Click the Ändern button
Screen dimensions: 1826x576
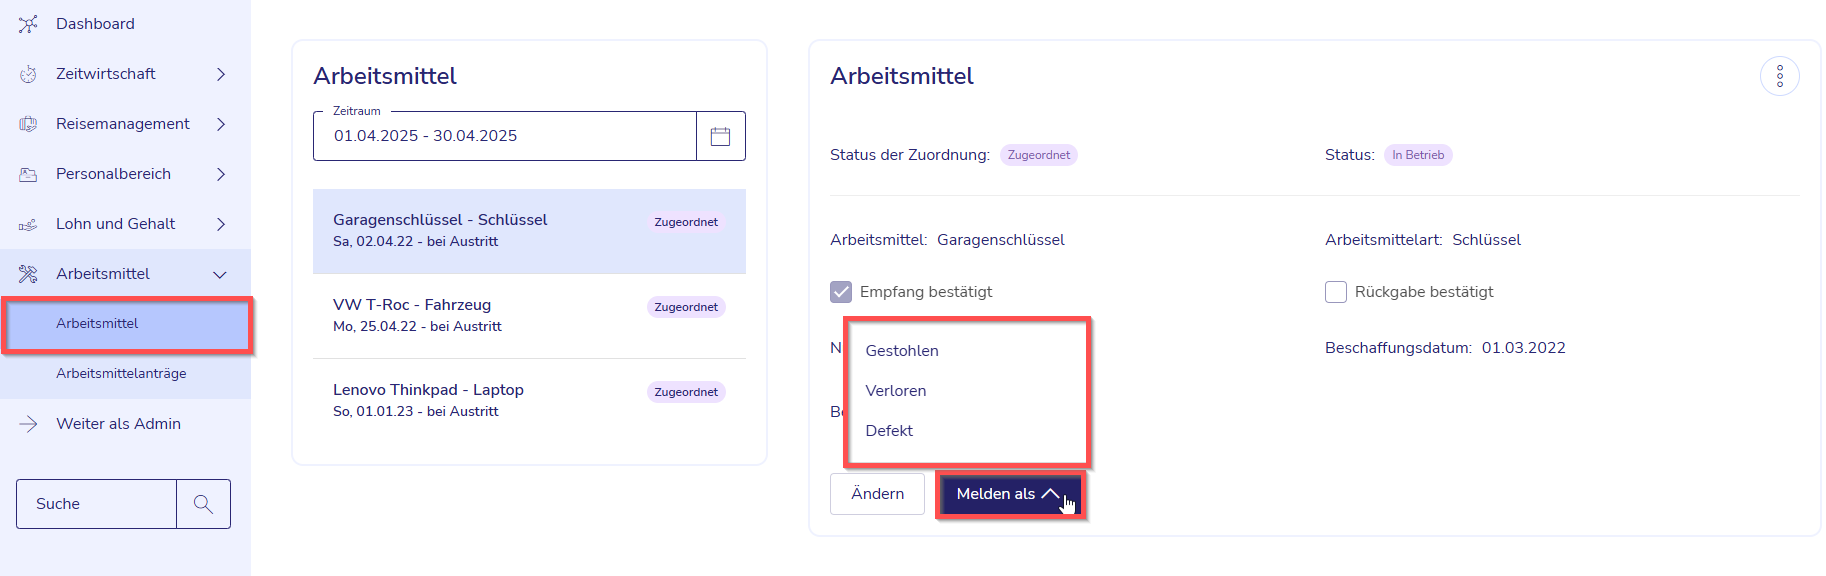tap(877, 494)
